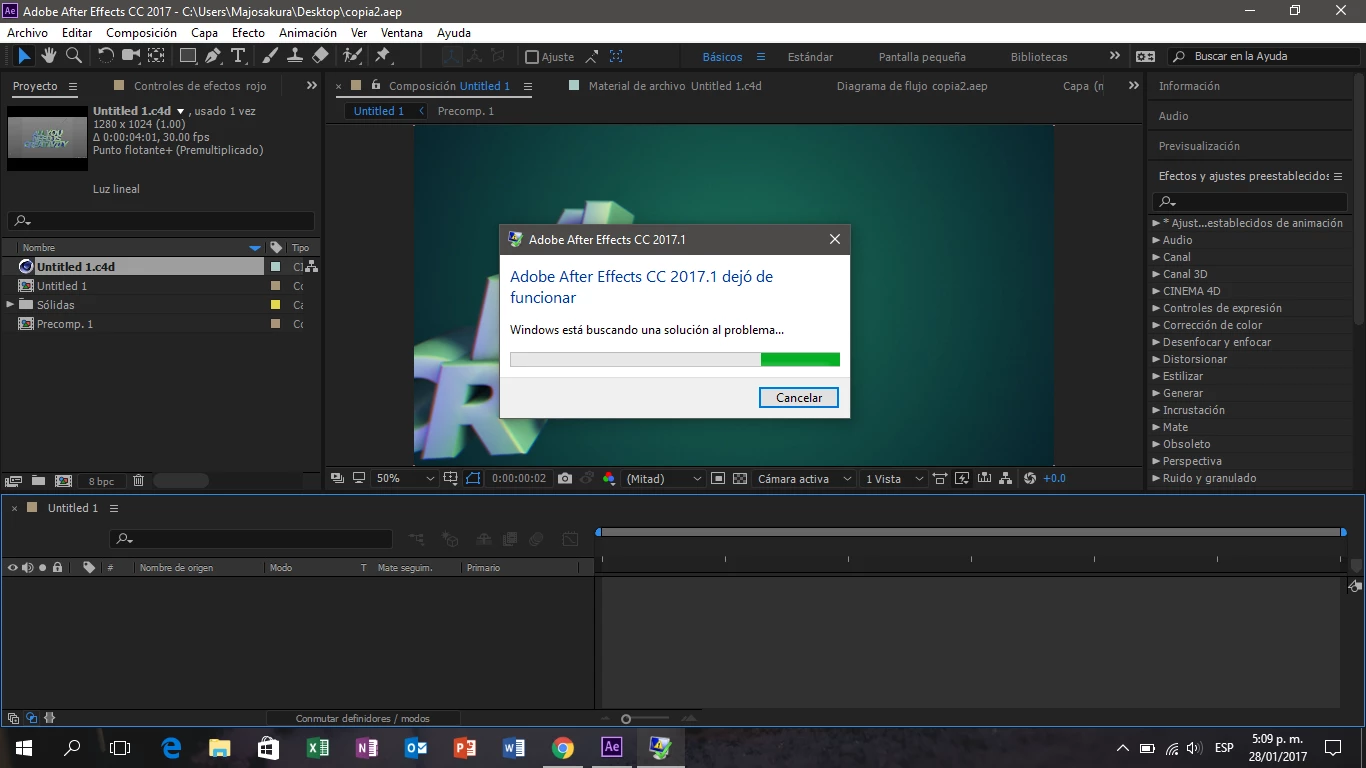This screenshot has height=768, width=1366.
Task: Select the Selection arrow tool
Action: (24, 56)
